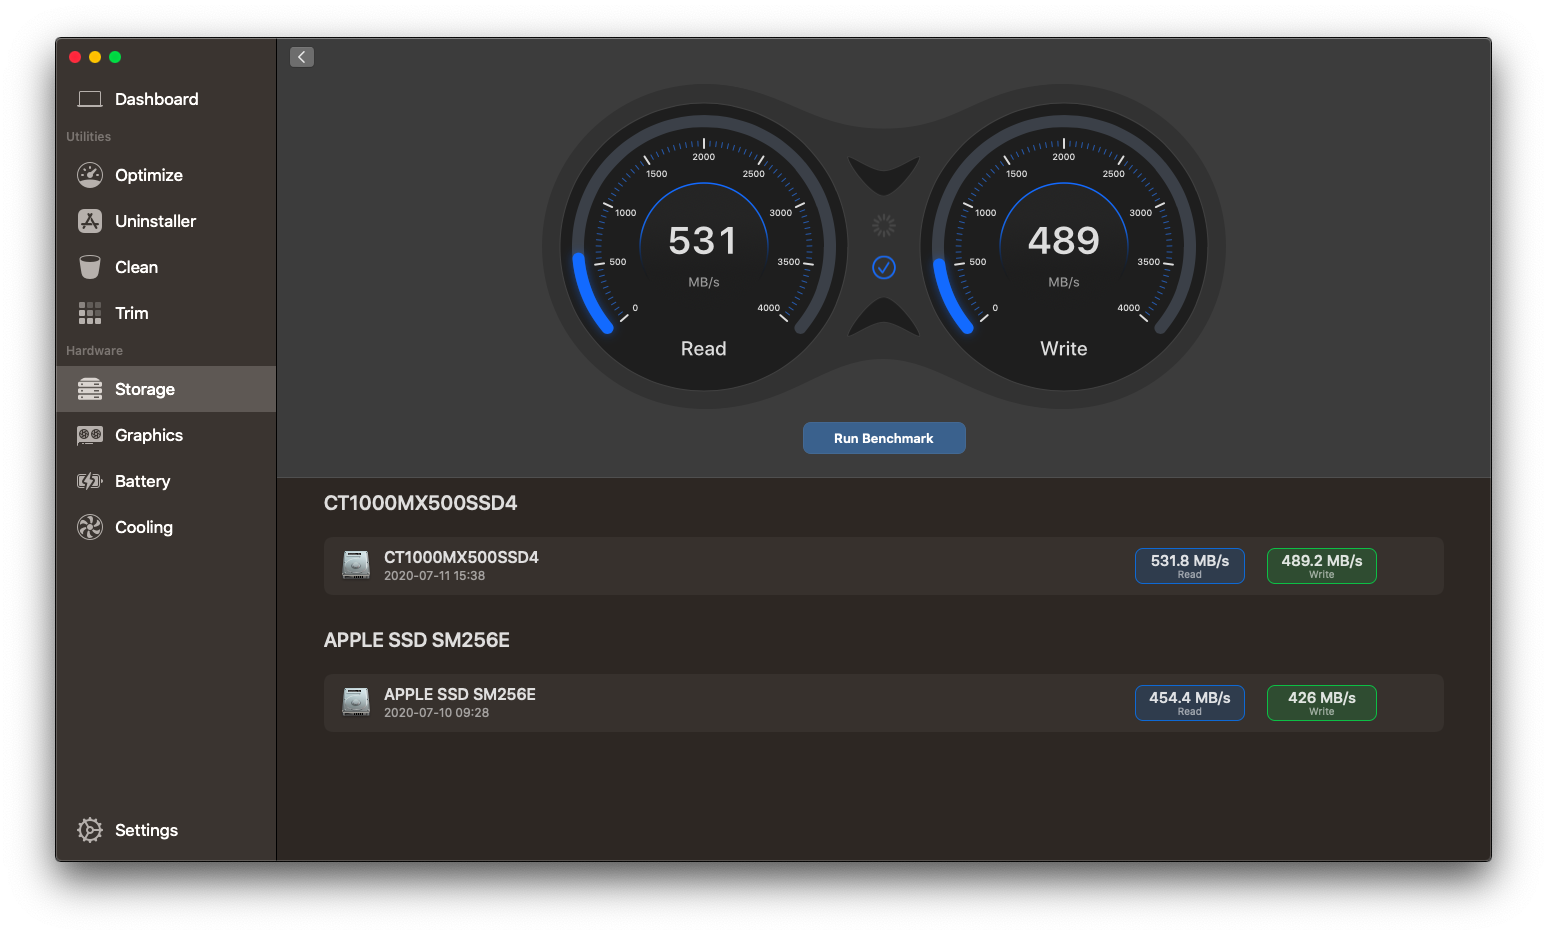1547x935 pixels.
Task: Click the blue checkmark circle between gauges
Action: click(884, 267)
